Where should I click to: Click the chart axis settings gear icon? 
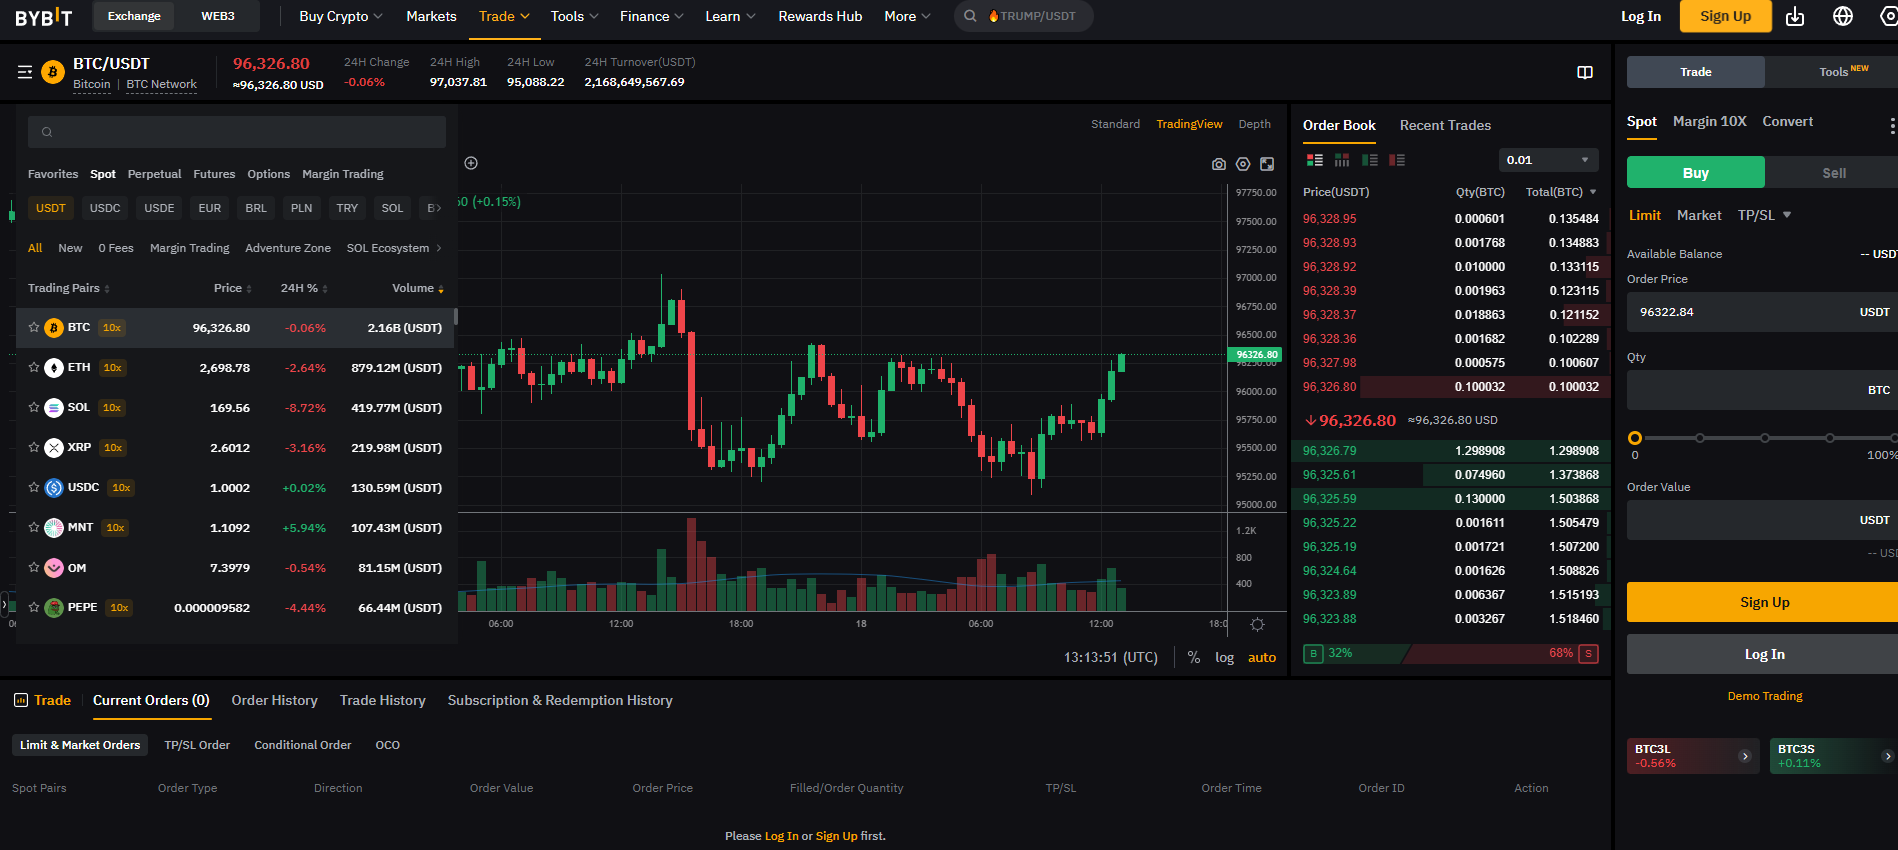tap(1258, 624)
